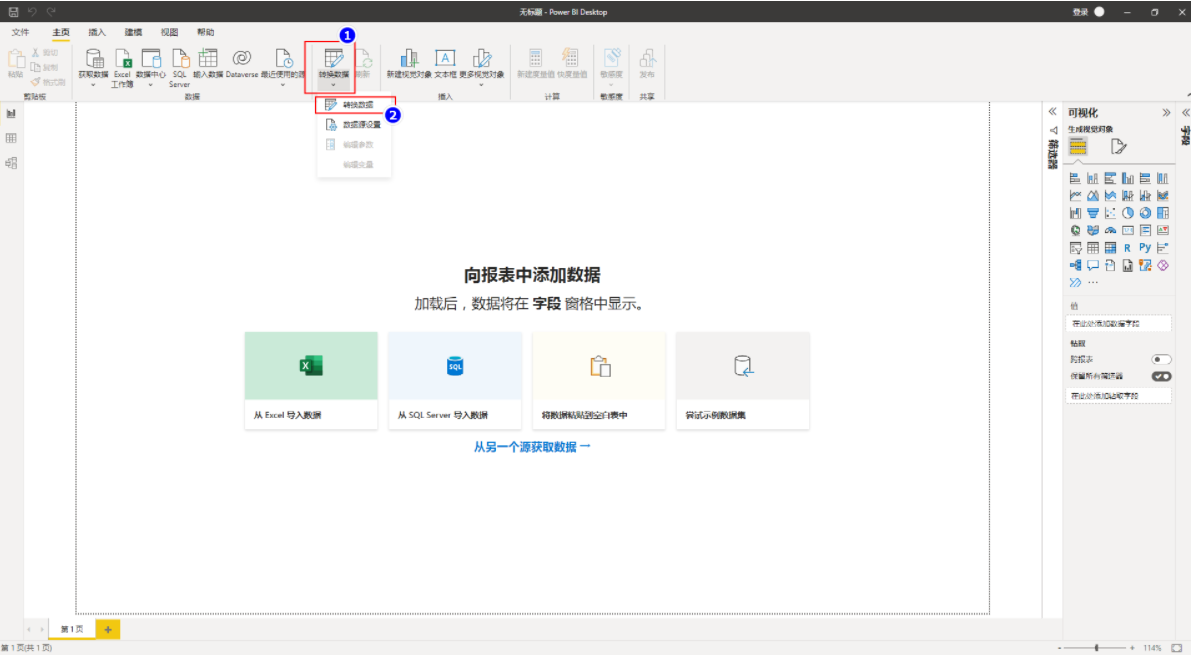This screenshot has width=1191, height=655.
Task: Select the Q&A speech bubble visual
Action: [1092, 265]
